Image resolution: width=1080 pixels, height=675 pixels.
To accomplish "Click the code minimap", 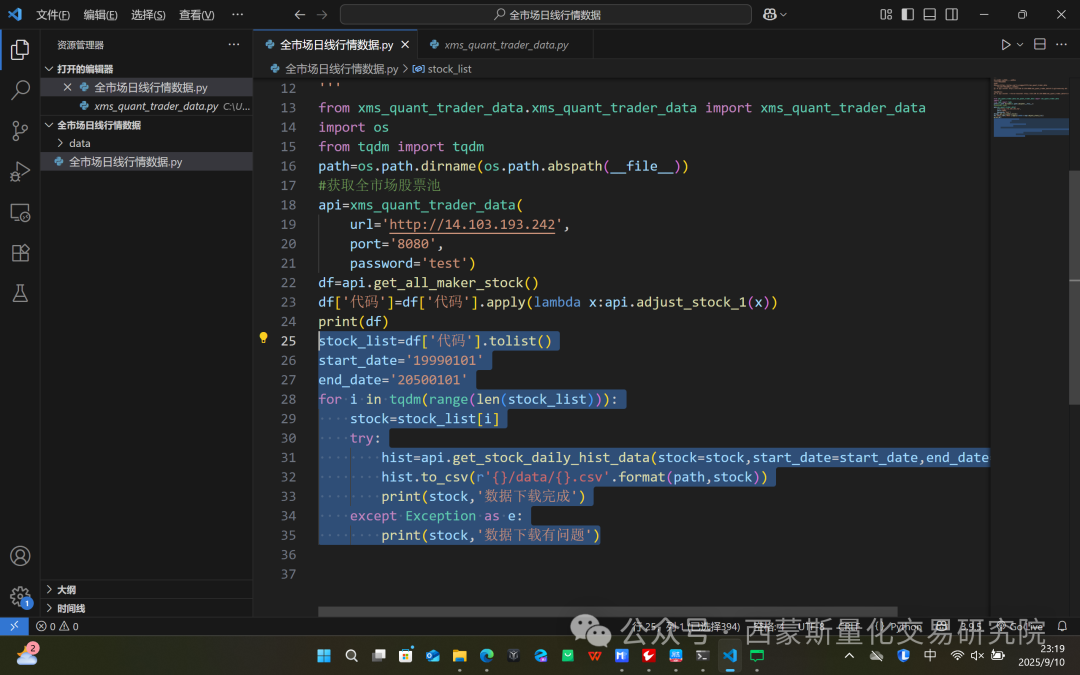I will (1030, 107).
